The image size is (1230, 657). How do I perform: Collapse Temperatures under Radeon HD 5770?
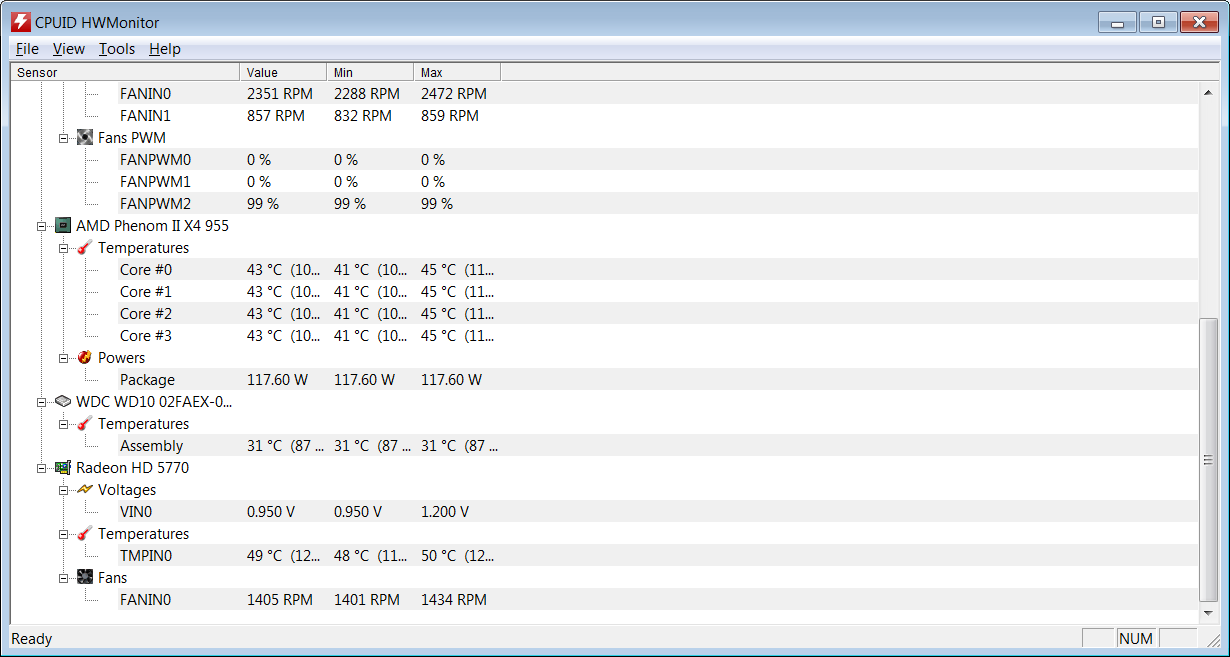click(63, 534)
